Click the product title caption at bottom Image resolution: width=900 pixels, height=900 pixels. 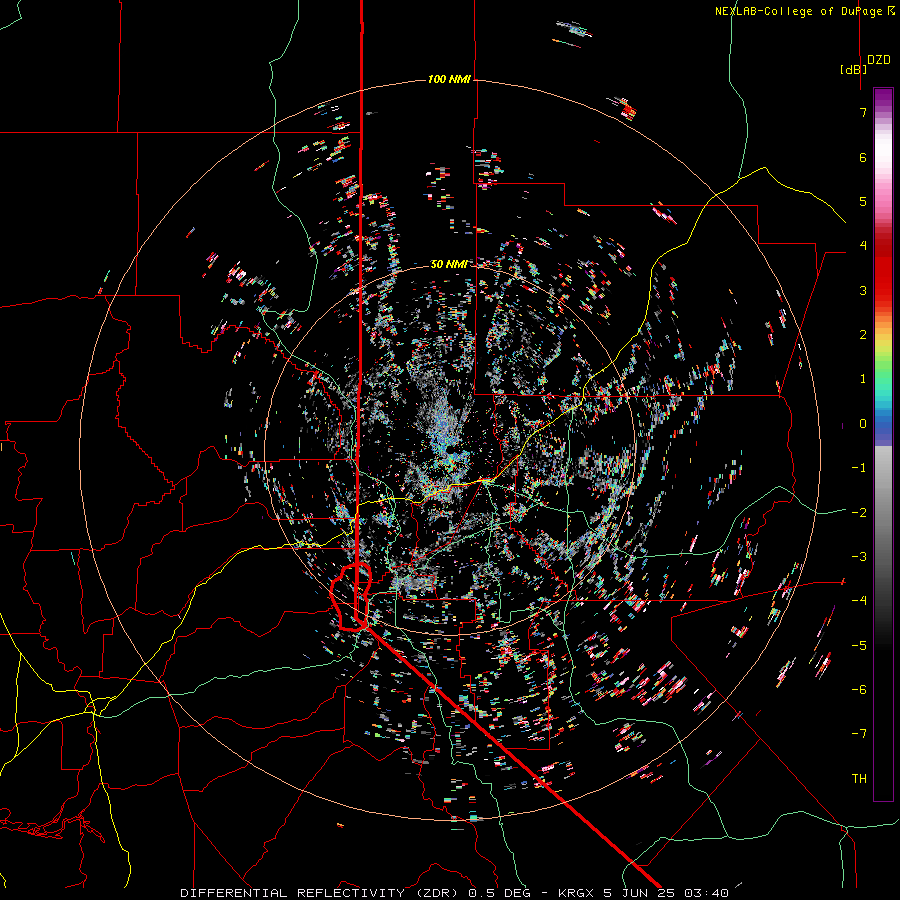point(455,893)
